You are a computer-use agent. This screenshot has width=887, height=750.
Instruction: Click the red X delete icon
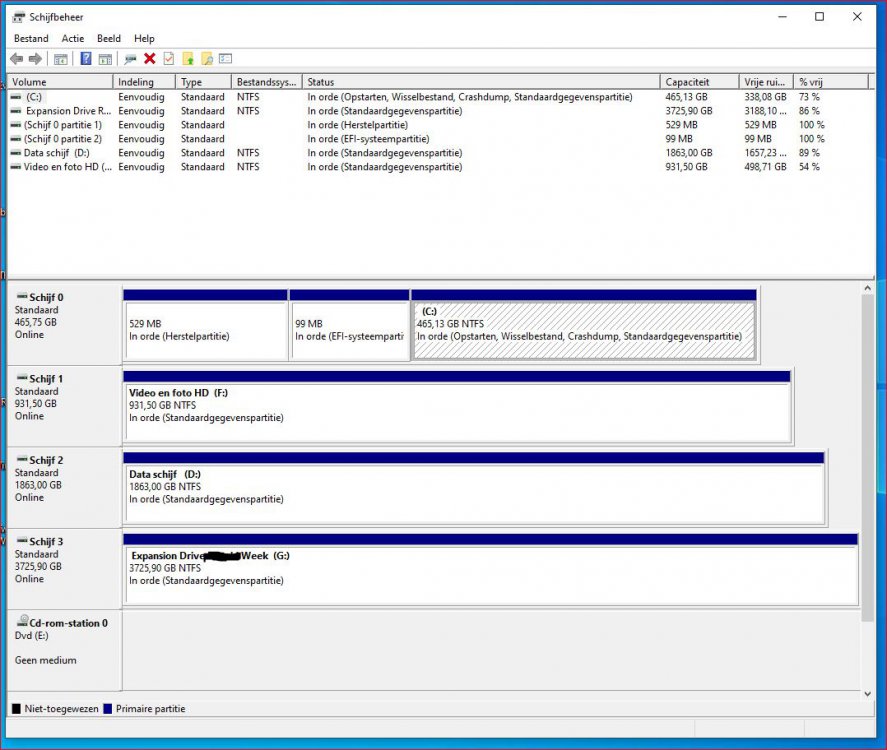coord(149,59)
